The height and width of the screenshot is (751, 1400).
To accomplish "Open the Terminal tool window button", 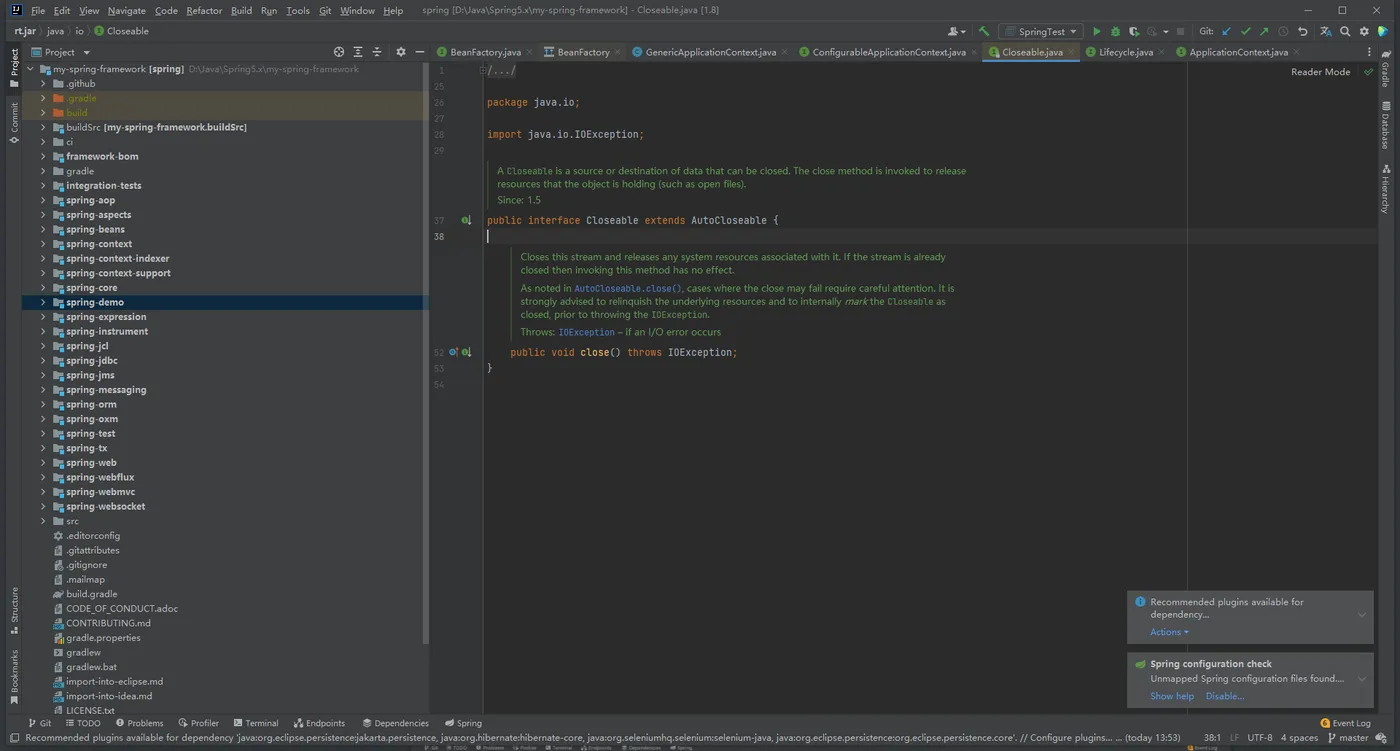I will (255, 723).
